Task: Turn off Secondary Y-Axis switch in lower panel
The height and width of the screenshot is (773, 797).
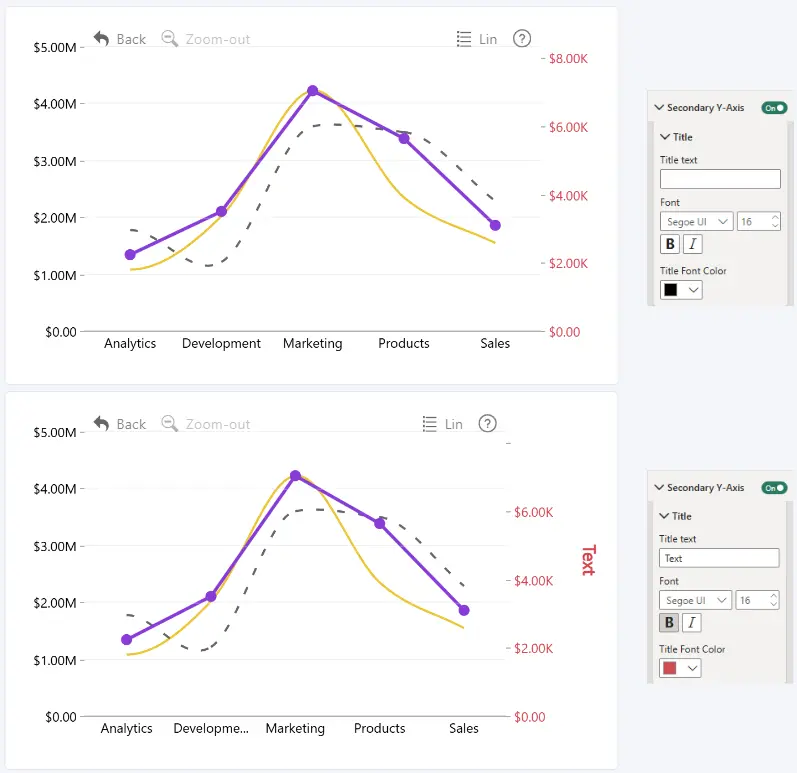Action: point(774,488)
